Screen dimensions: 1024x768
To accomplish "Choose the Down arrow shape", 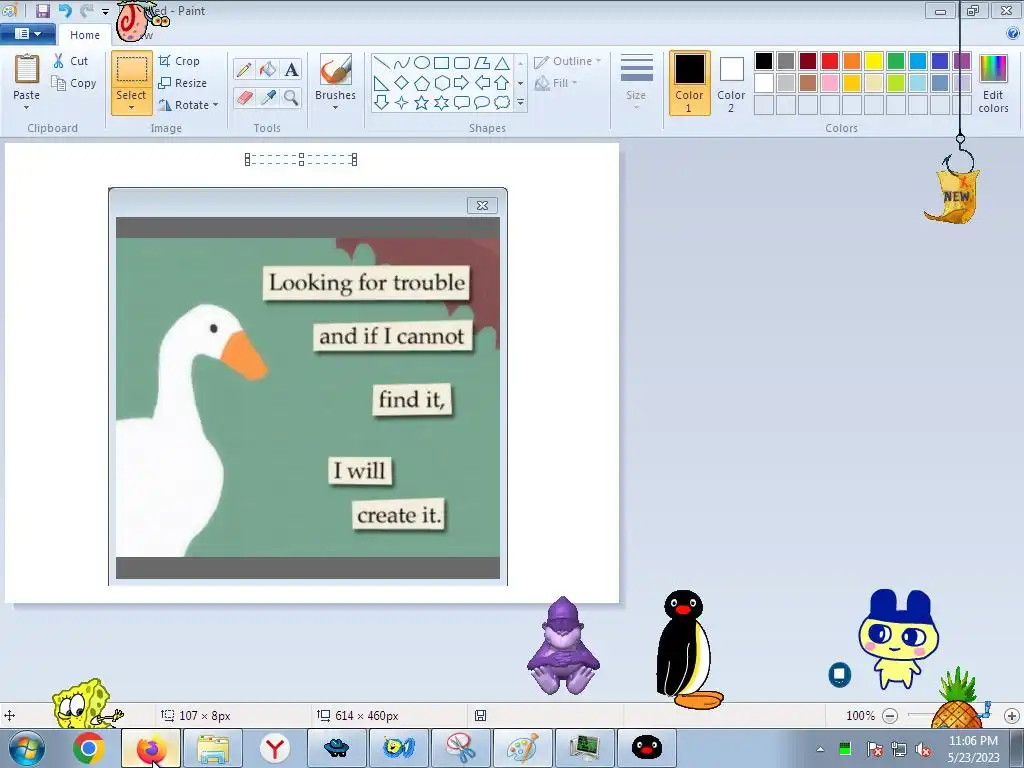I will pos(382,103).
